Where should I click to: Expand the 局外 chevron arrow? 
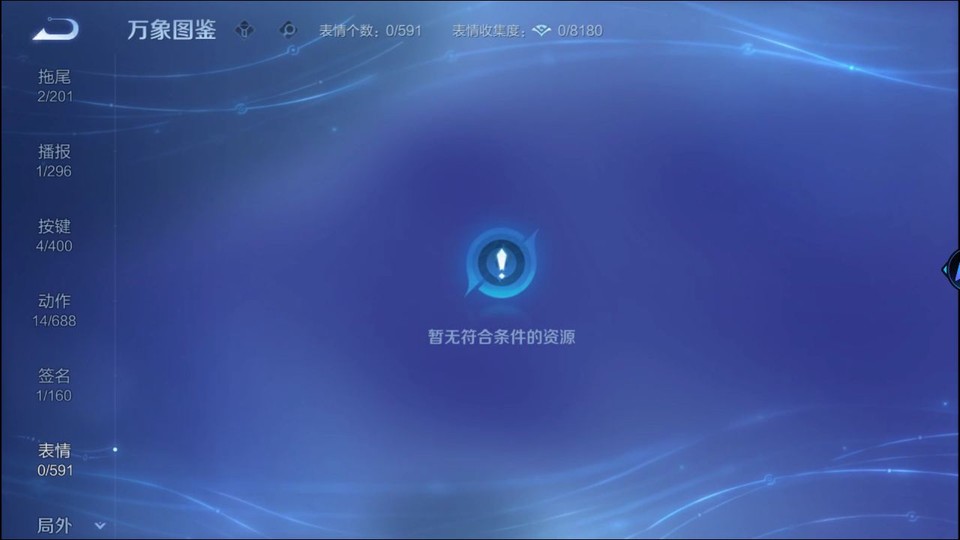pyautogui.click(x=100, y=525)
